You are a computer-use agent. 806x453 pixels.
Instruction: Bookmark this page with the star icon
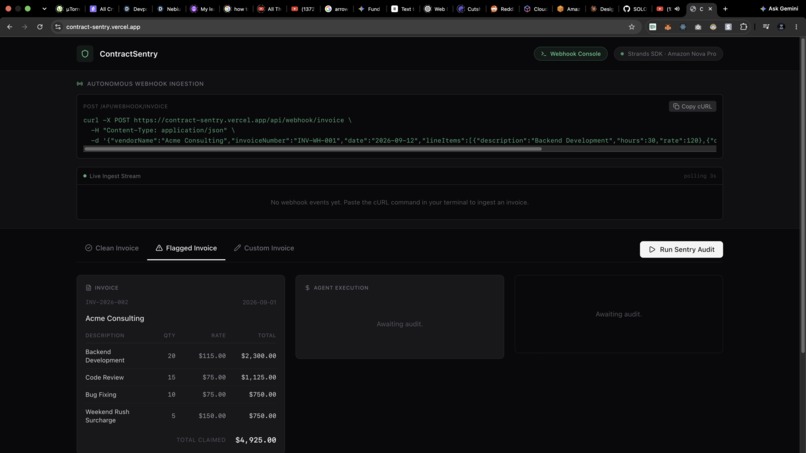(632, 27)
